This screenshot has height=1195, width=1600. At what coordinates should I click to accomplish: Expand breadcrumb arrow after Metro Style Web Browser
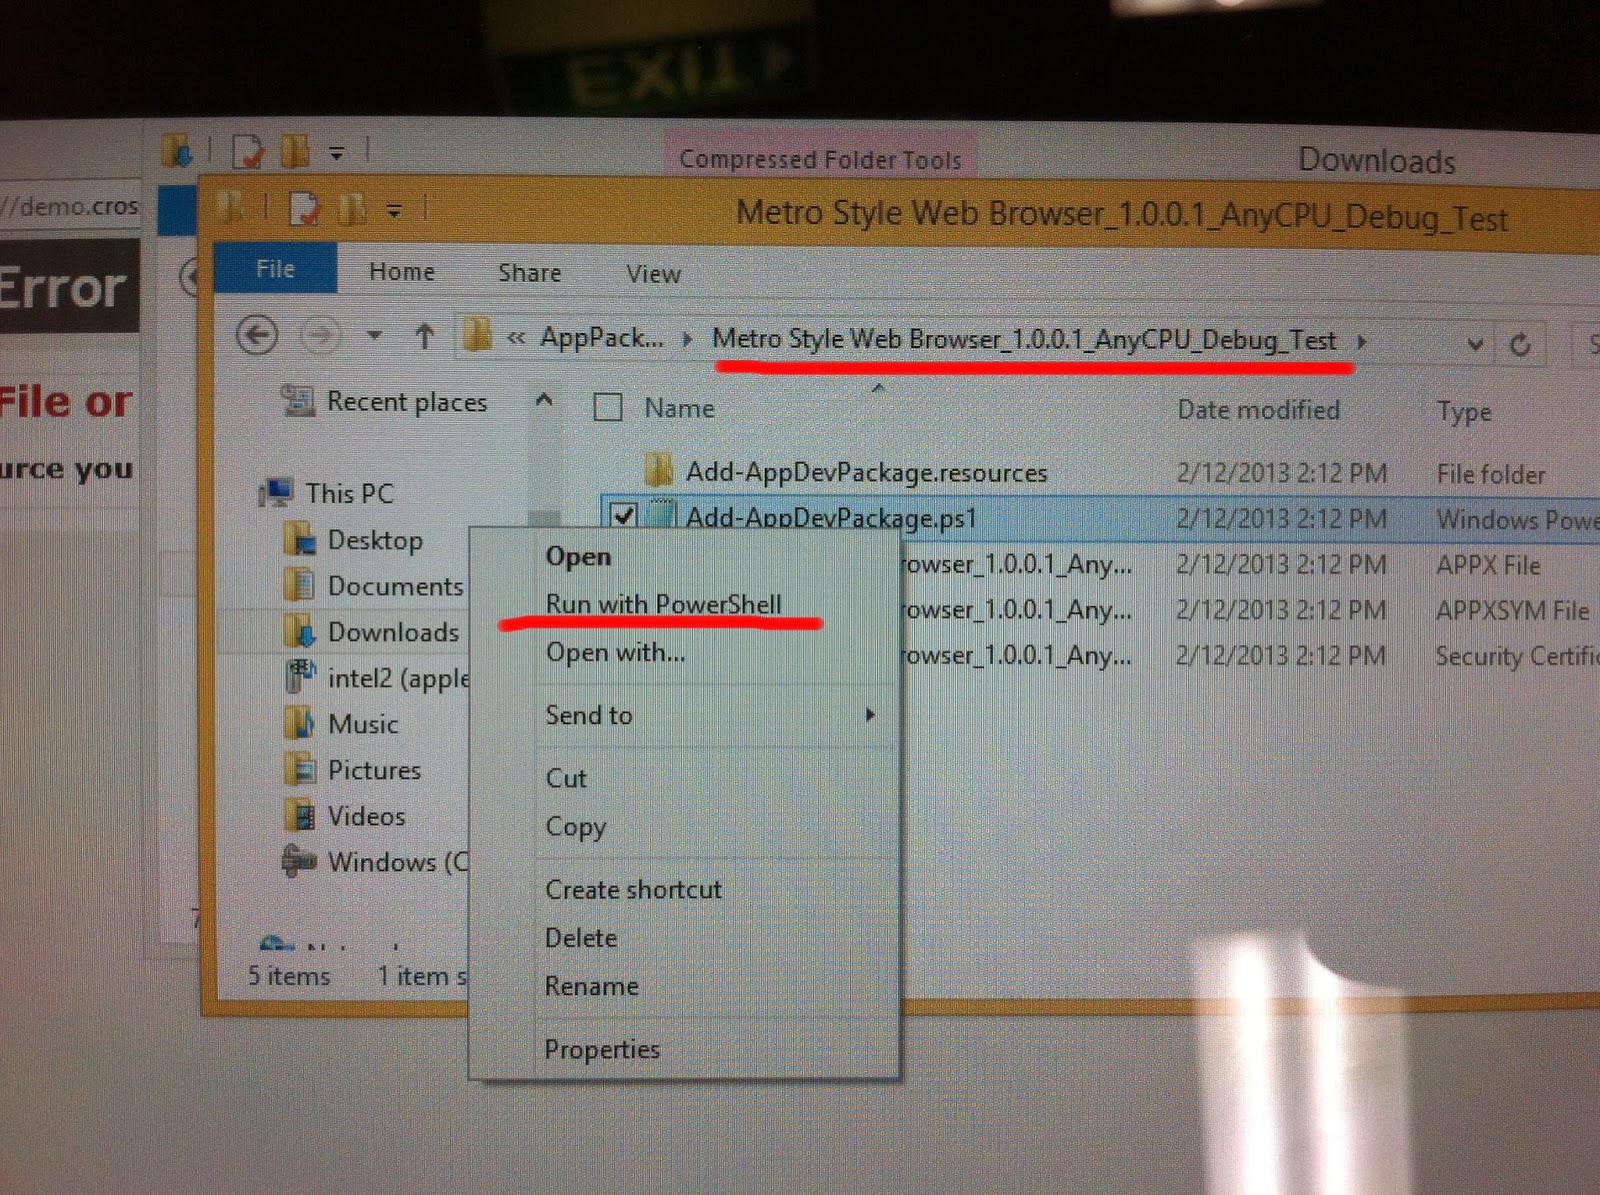(x=1361, y=342)
